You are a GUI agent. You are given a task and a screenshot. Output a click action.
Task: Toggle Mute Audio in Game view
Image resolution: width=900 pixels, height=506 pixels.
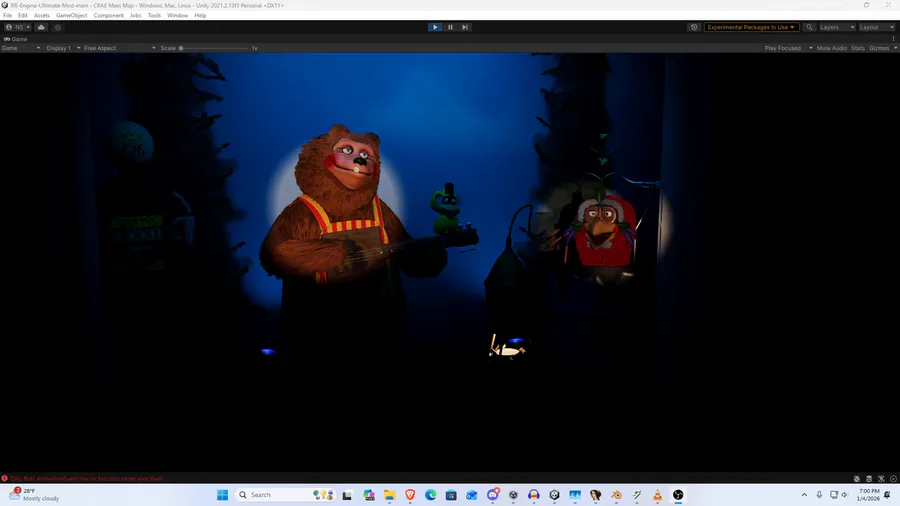[831, 48]
